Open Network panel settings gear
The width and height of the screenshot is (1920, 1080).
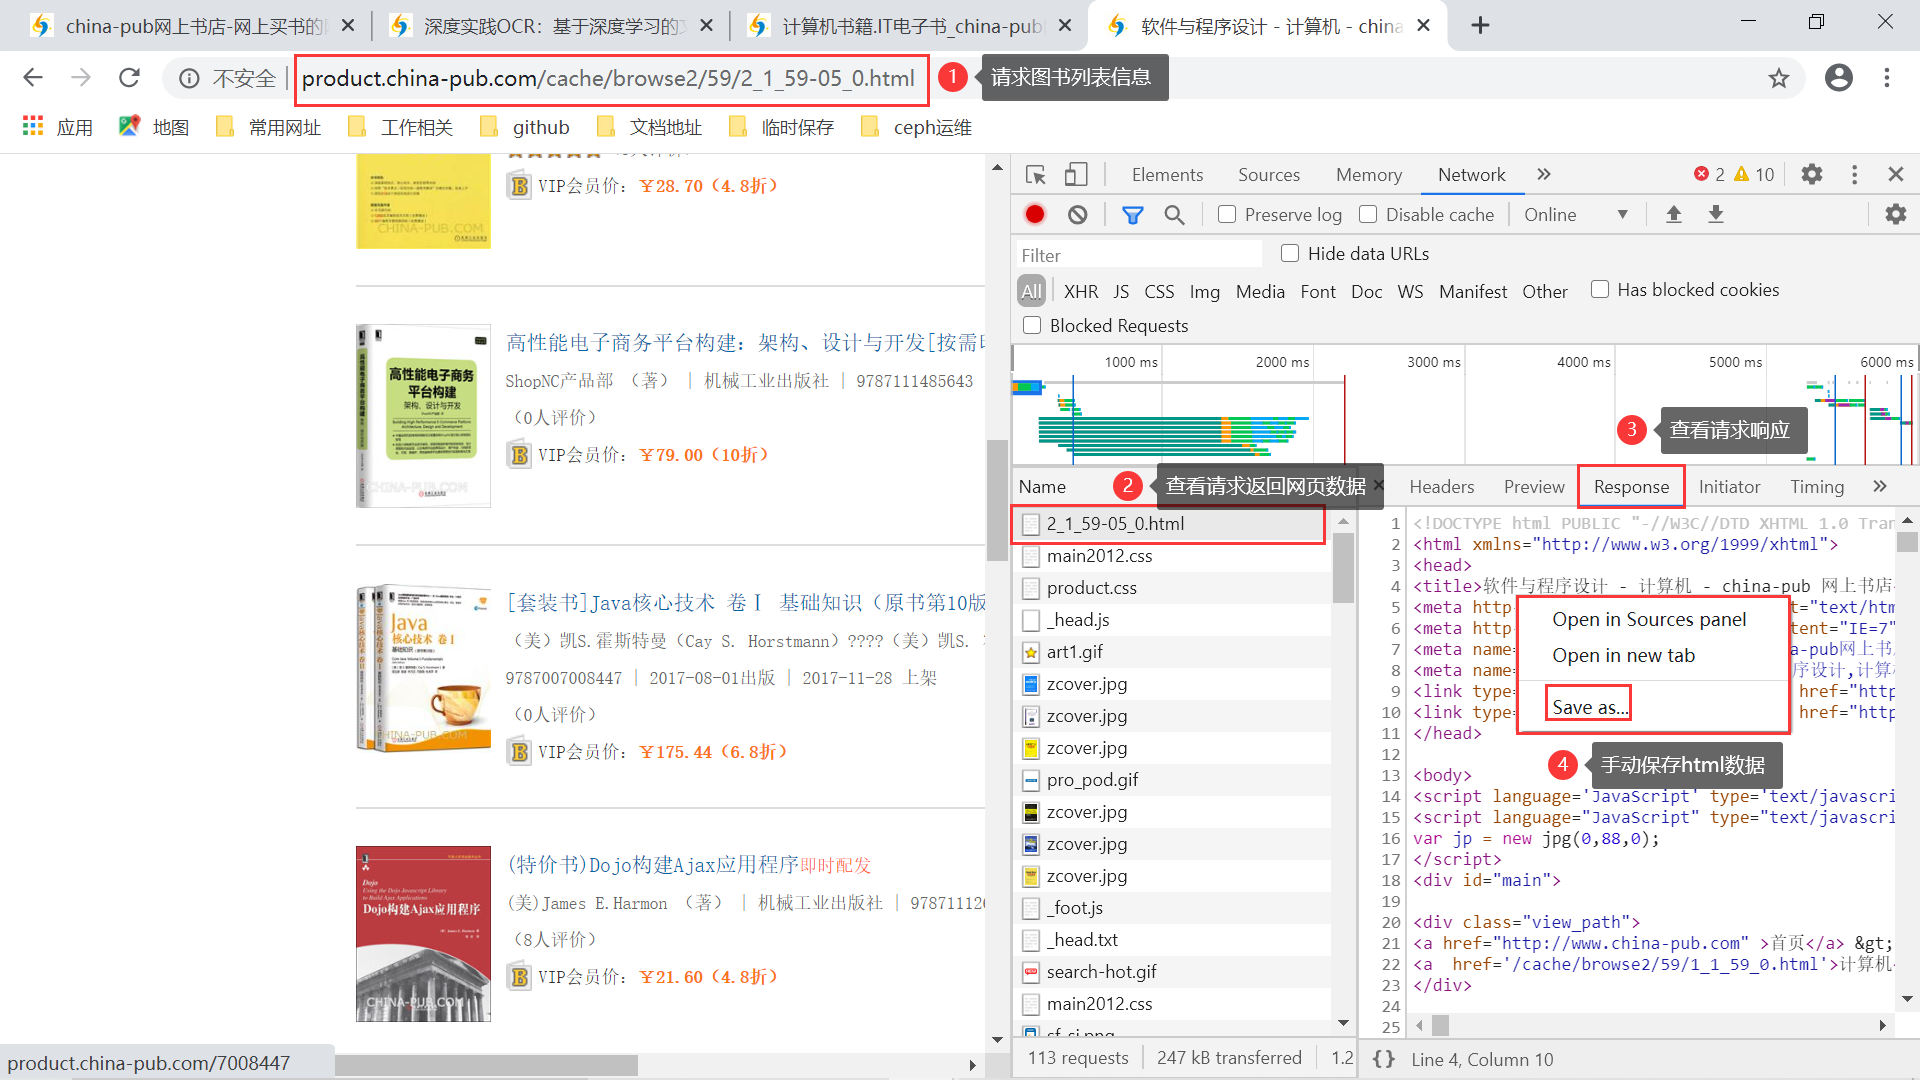pos(1895,214)
